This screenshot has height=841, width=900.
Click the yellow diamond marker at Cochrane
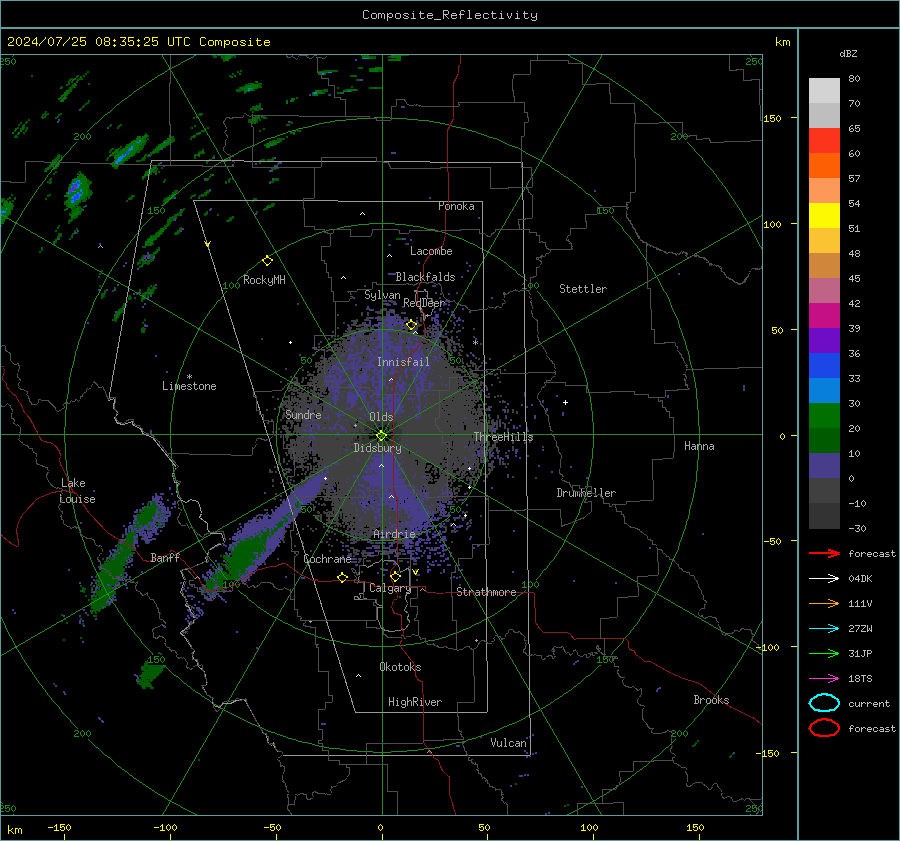tap(343, 577)
